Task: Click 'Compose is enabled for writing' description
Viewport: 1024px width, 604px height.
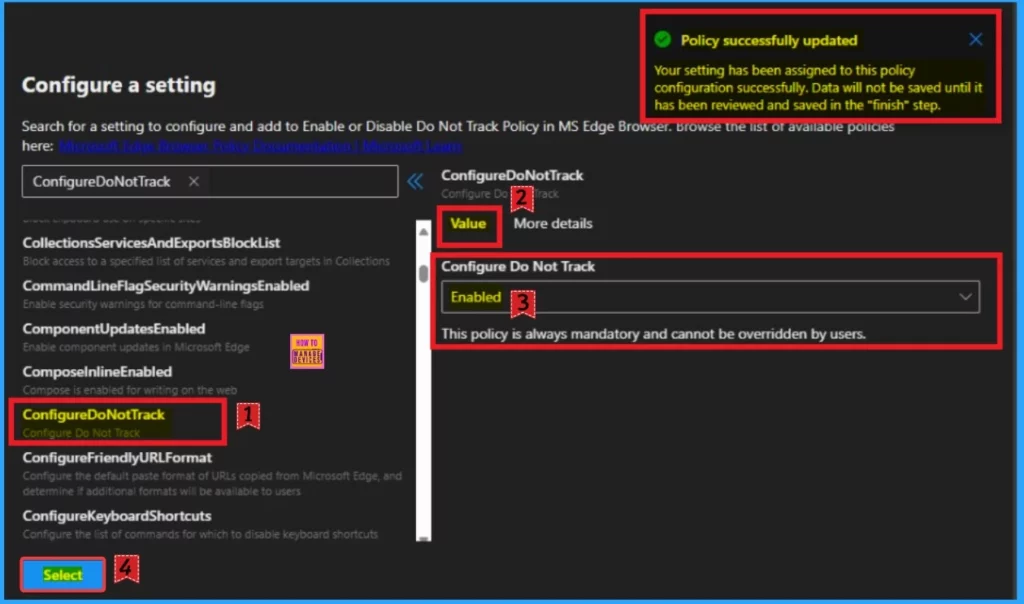Action: click(129, 390)
